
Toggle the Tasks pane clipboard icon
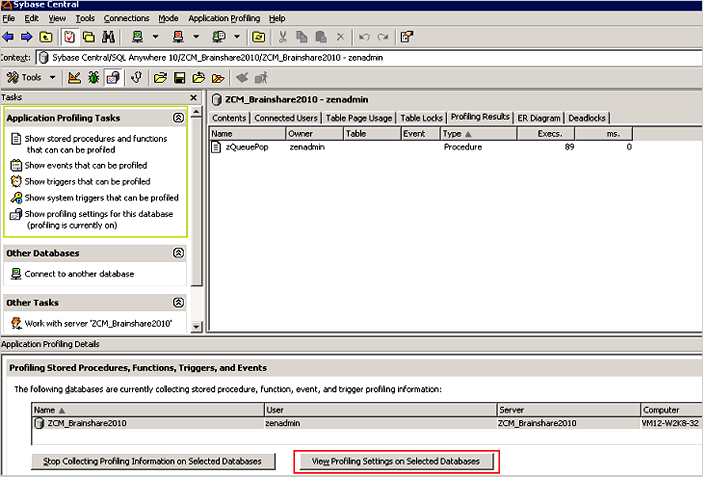69,37
